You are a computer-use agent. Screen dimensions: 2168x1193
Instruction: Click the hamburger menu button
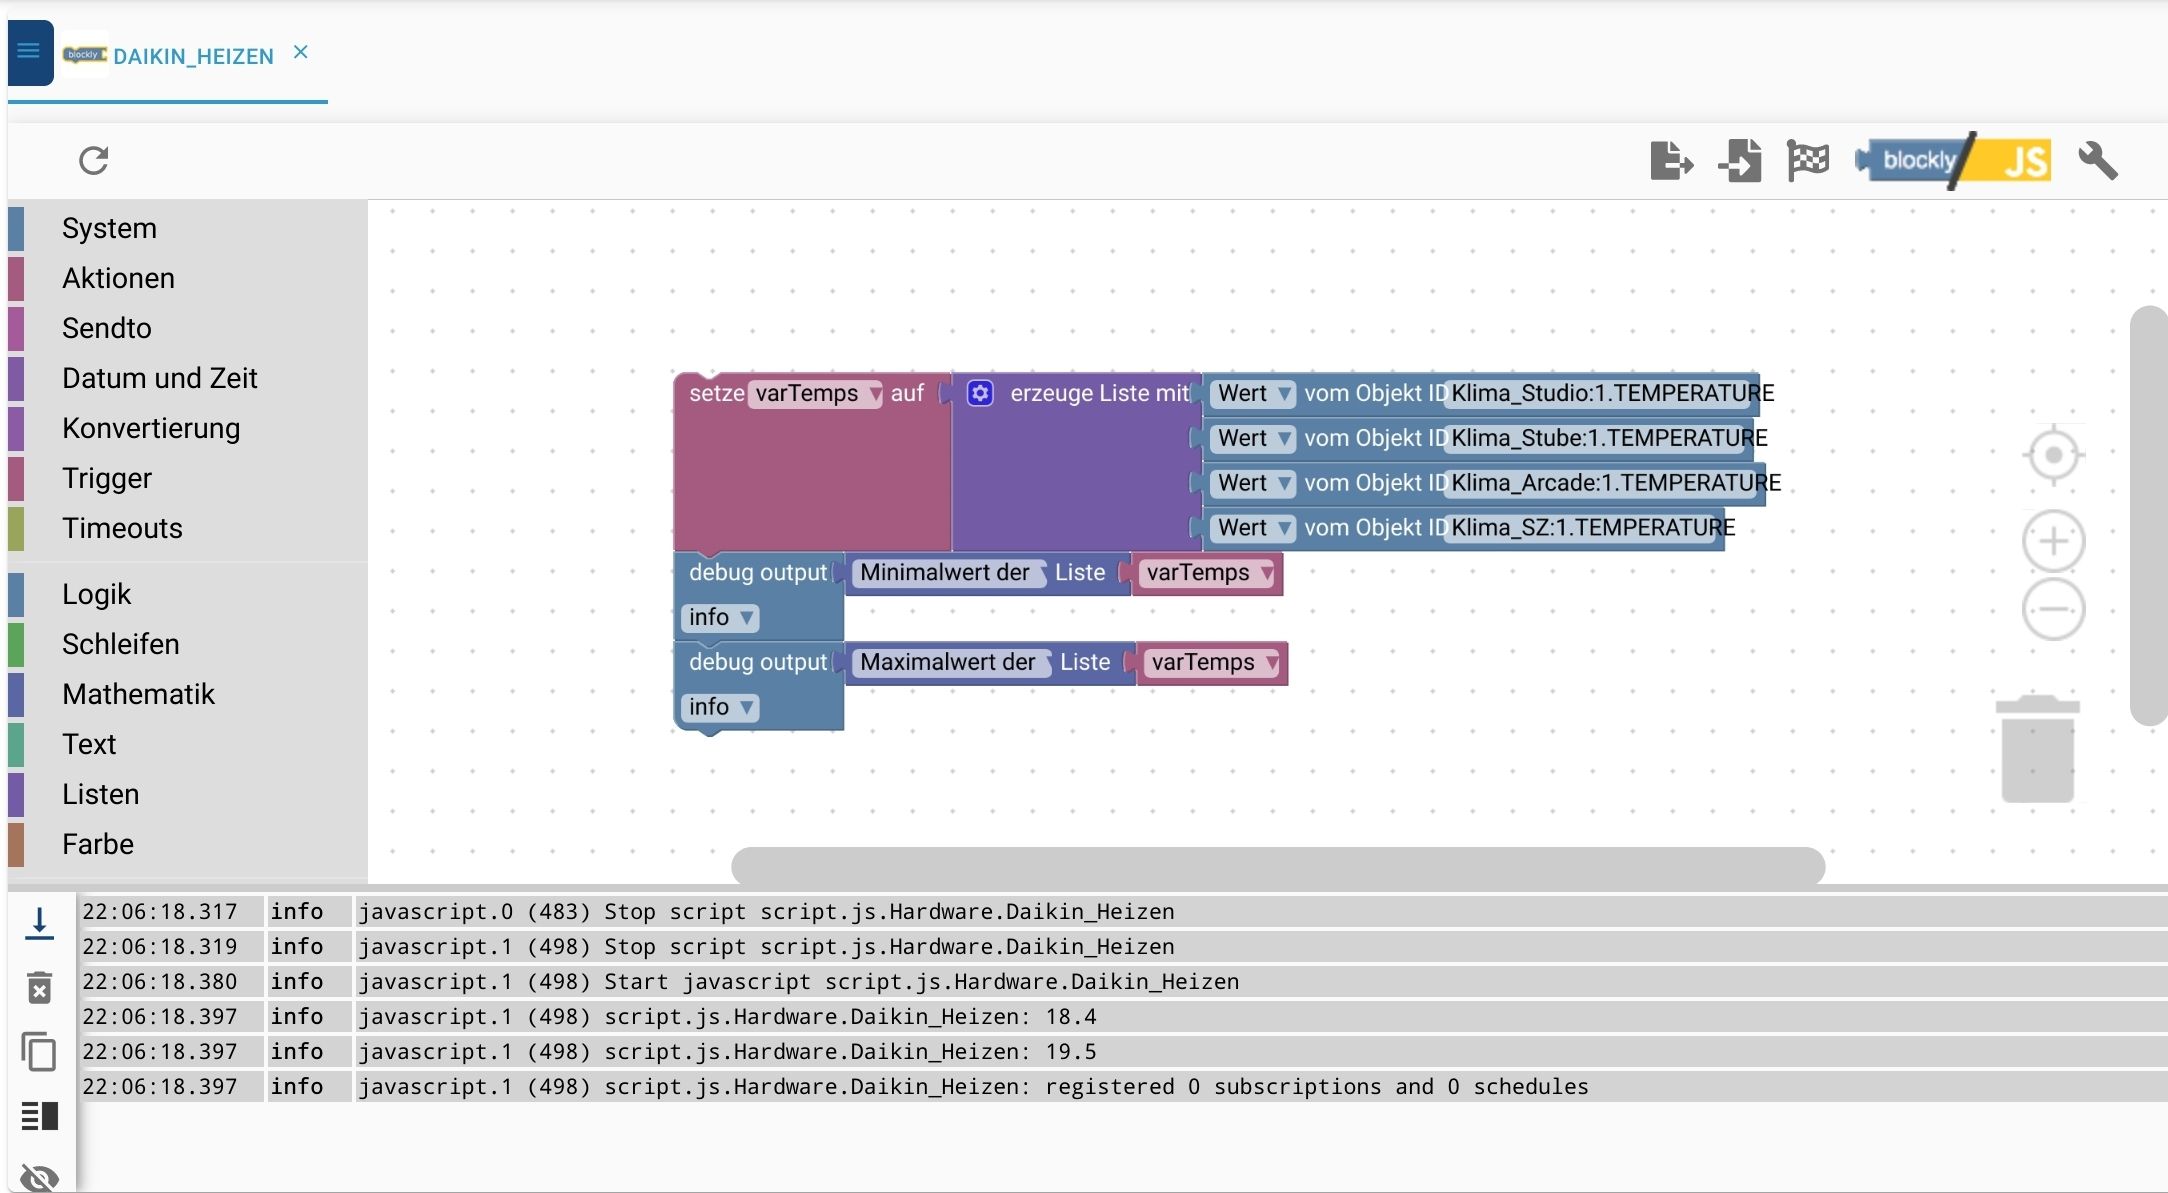point(29,52)
